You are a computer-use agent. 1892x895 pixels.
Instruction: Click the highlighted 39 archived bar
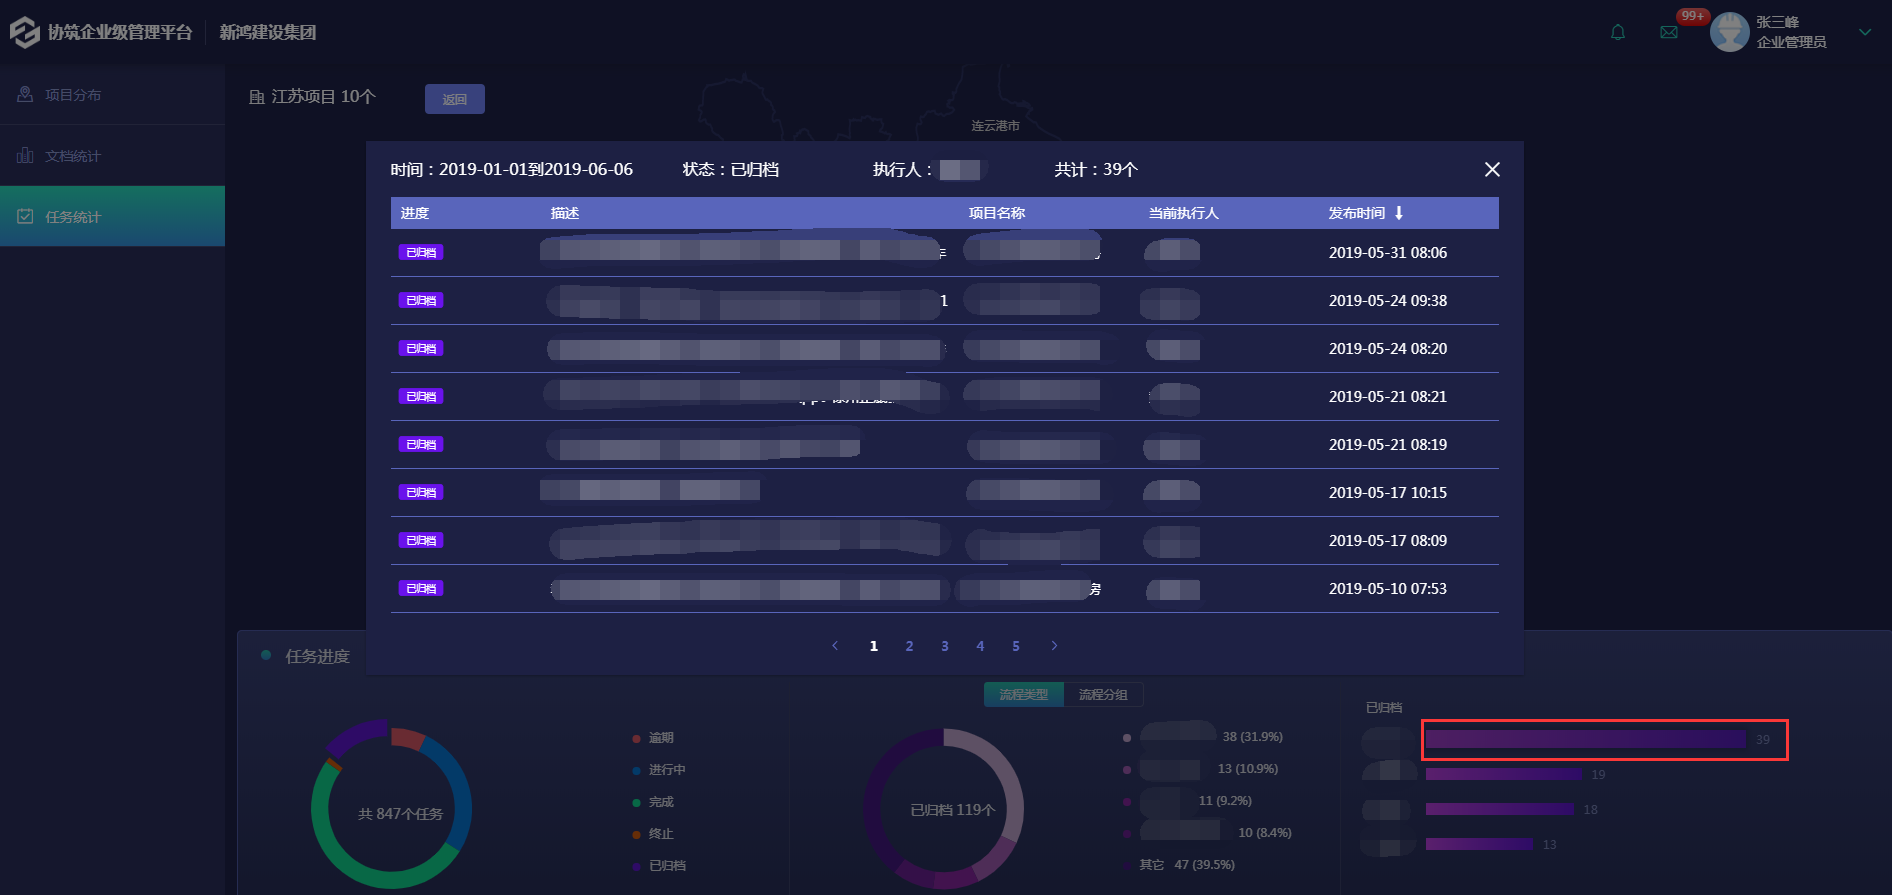(1585, 739)
